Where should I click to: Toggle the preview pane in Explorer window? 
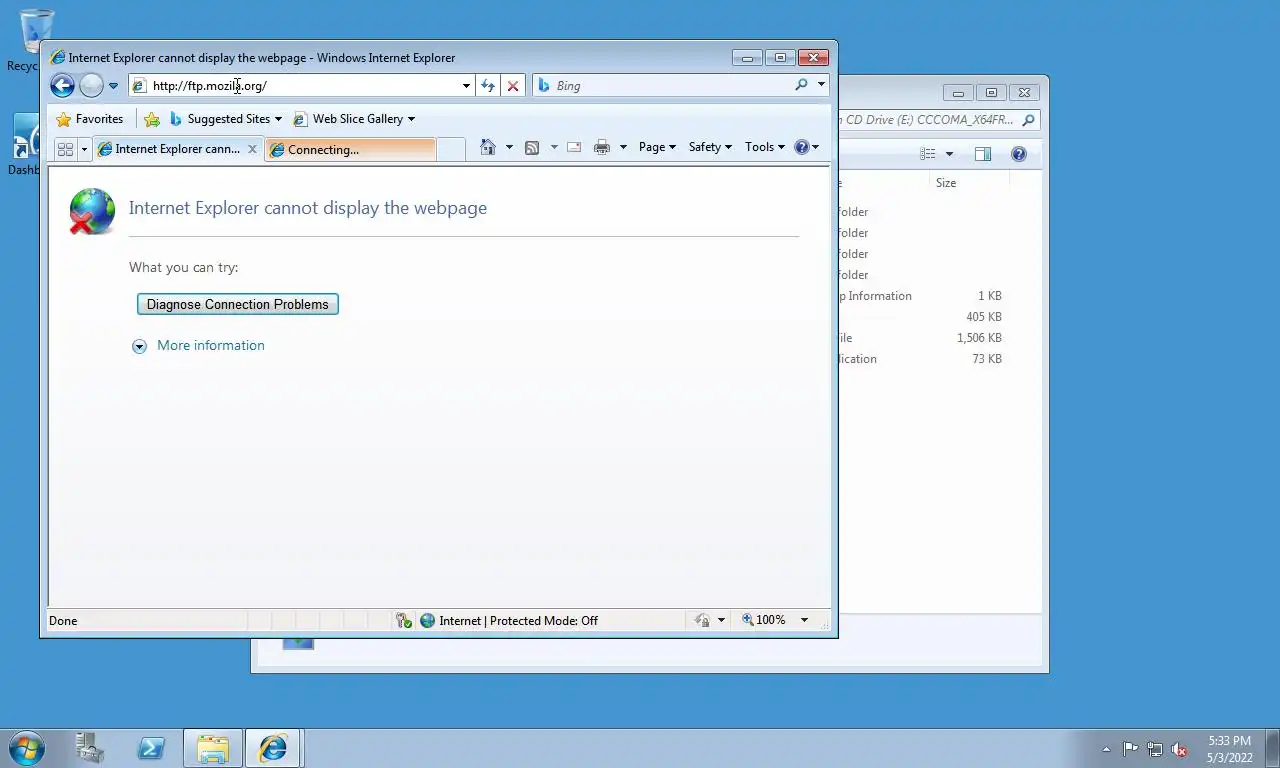[x=983, y=154]
